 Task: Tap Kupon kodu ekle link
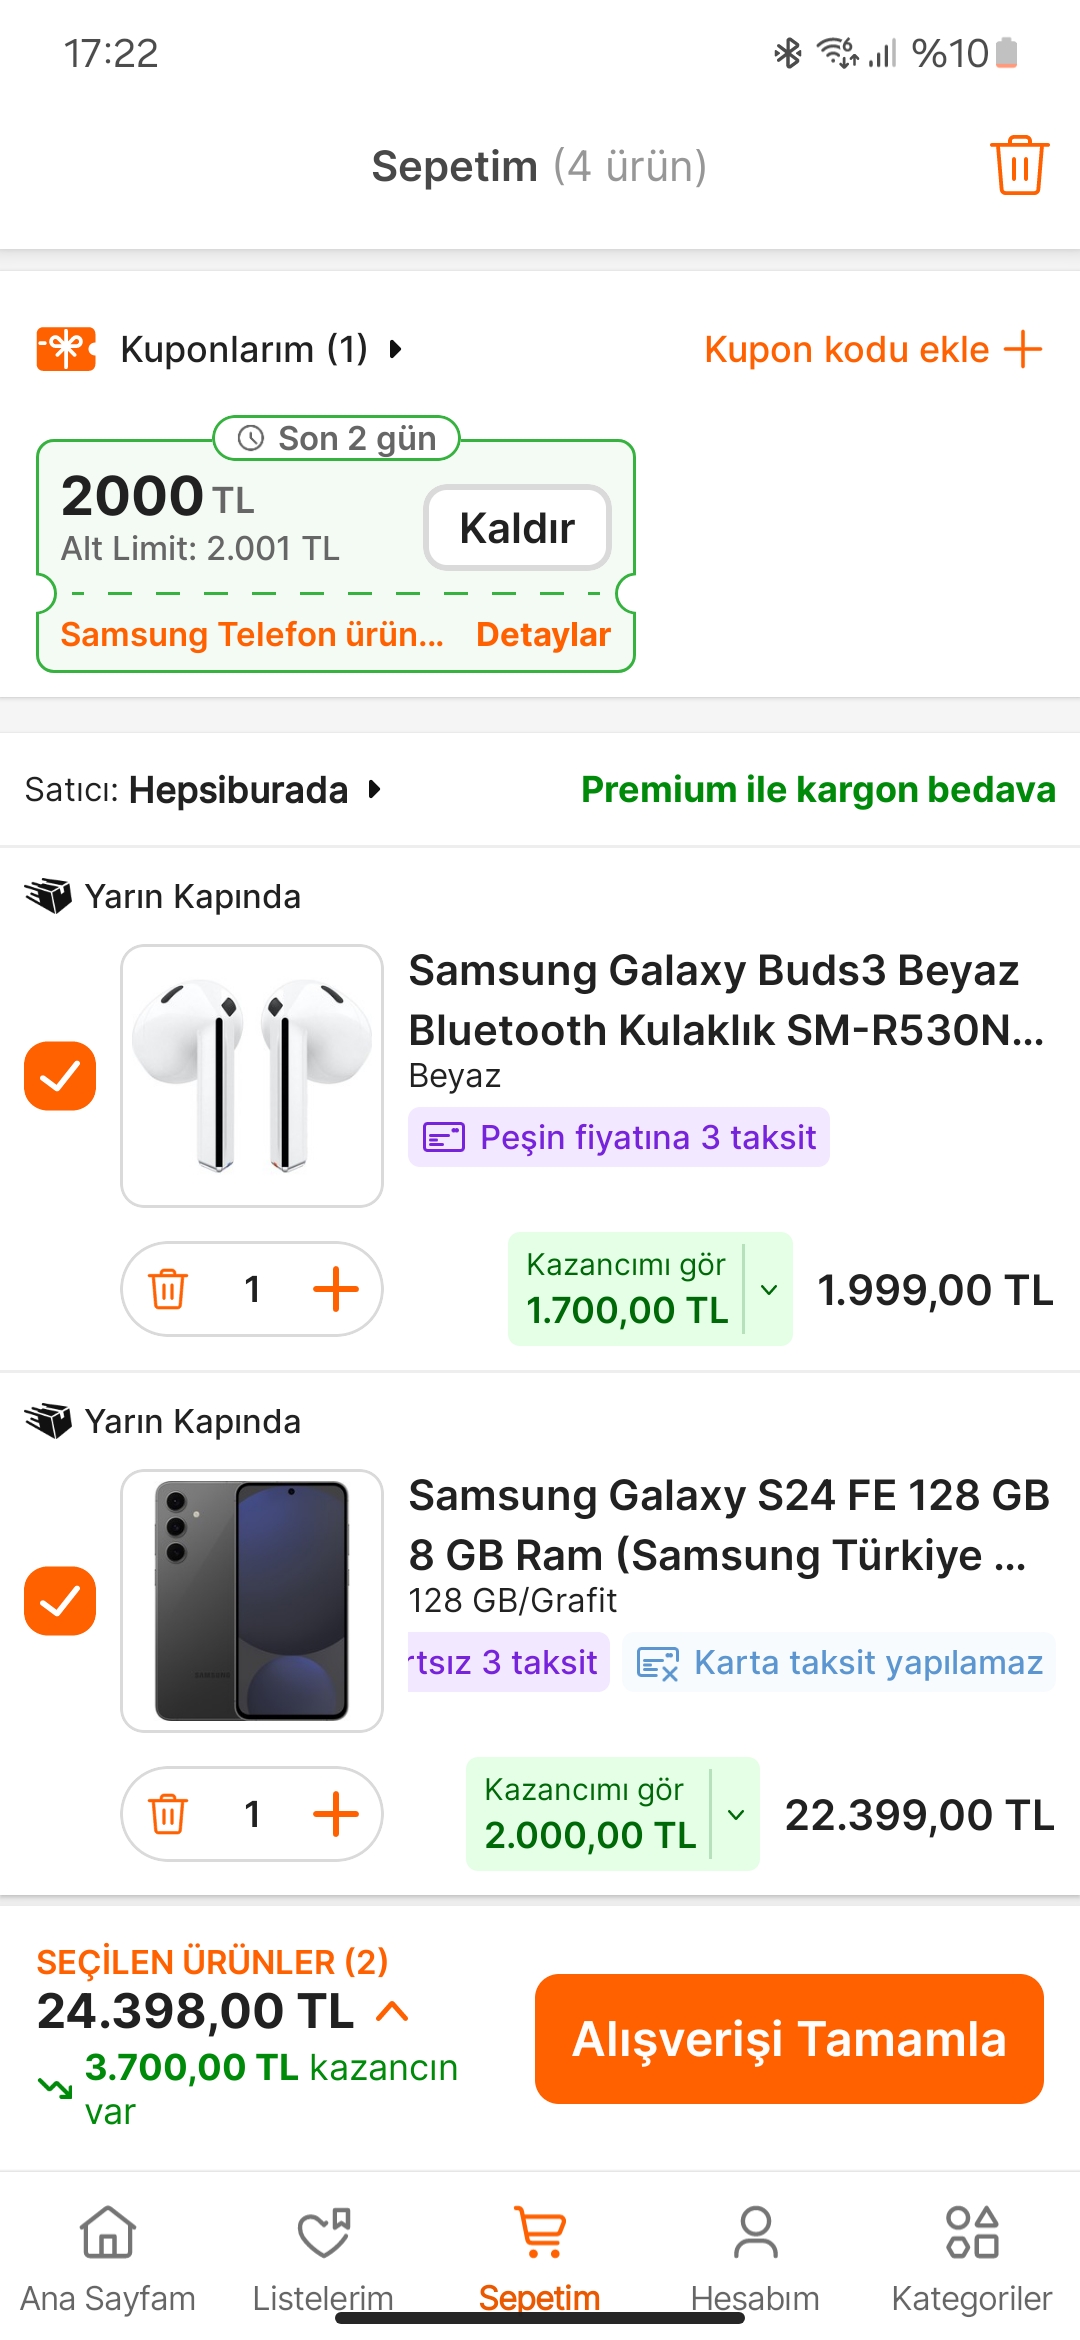[x=872, y=349]
